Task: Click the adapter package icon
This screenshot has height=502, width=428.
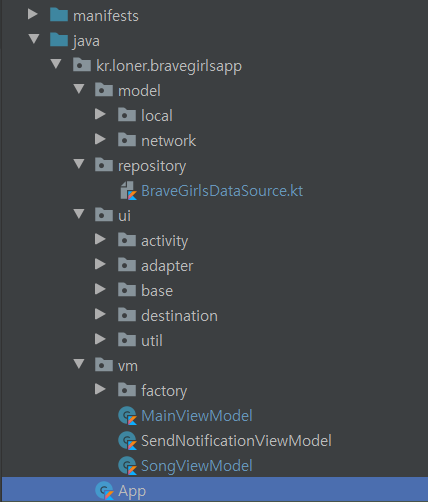Action: coord(127,265)
